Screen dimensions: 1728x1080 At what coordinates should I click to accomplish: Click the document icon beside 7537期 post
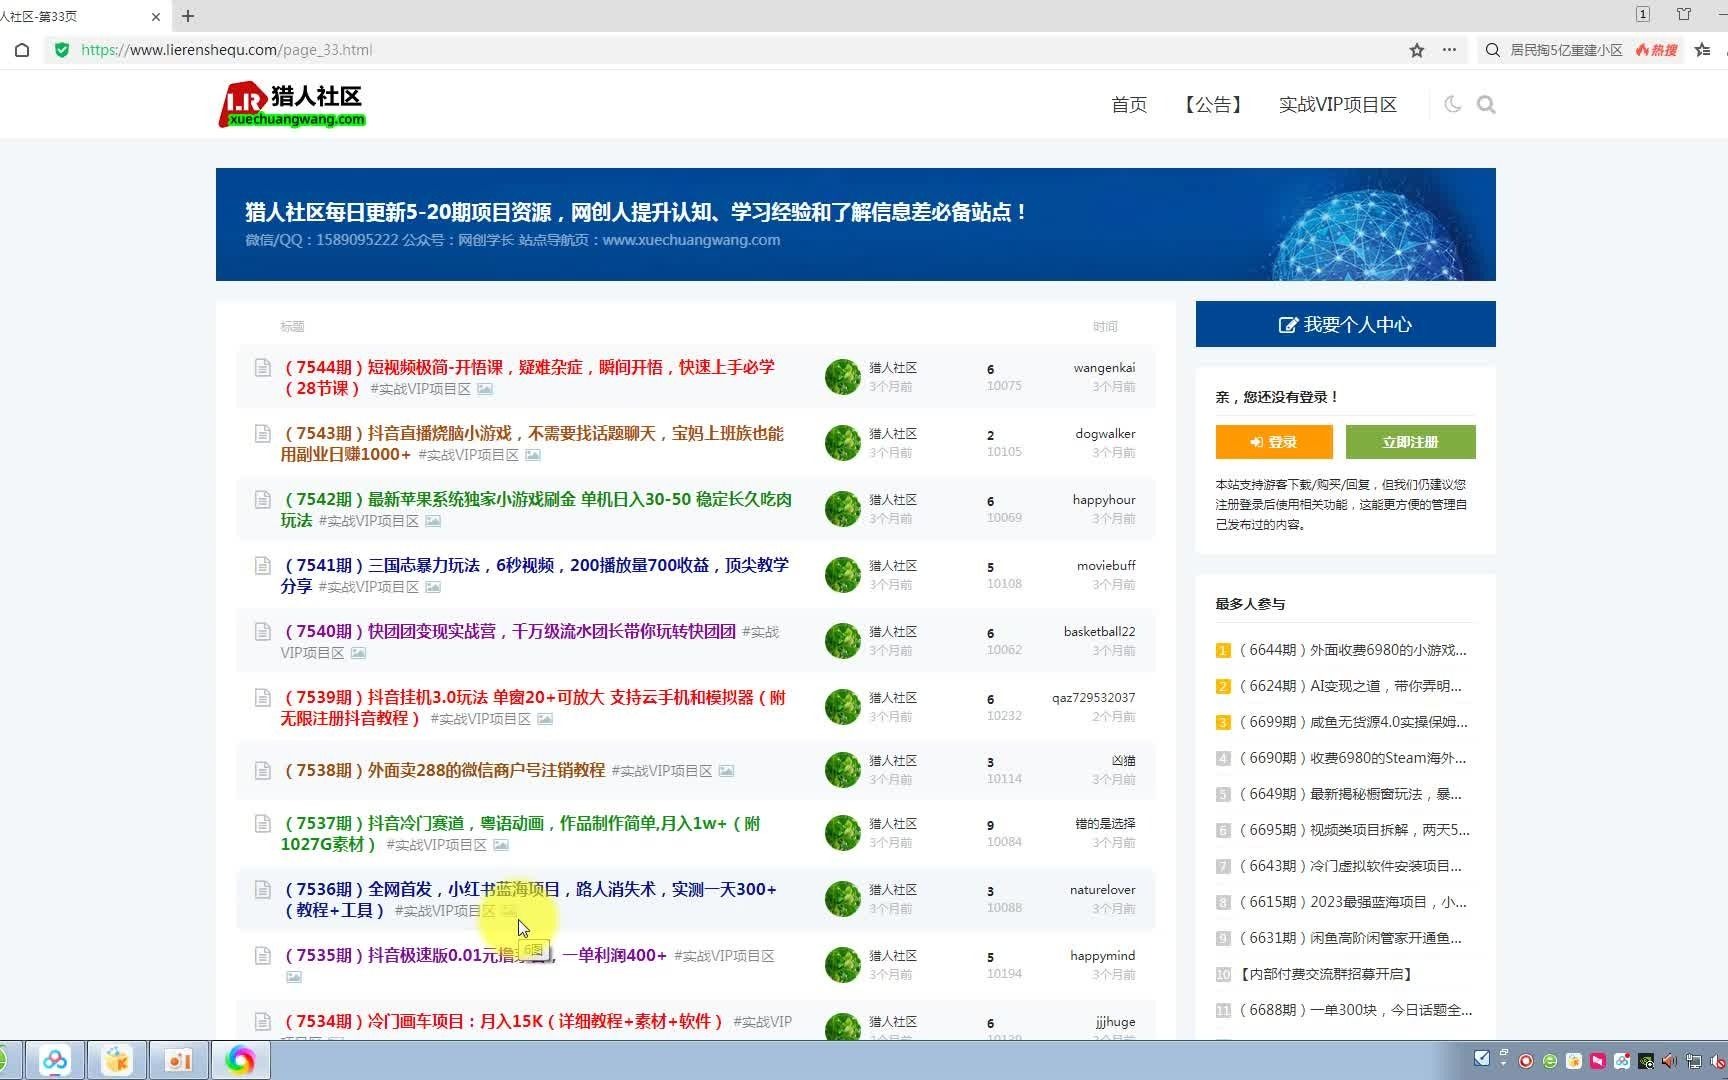tap(262, 824)
